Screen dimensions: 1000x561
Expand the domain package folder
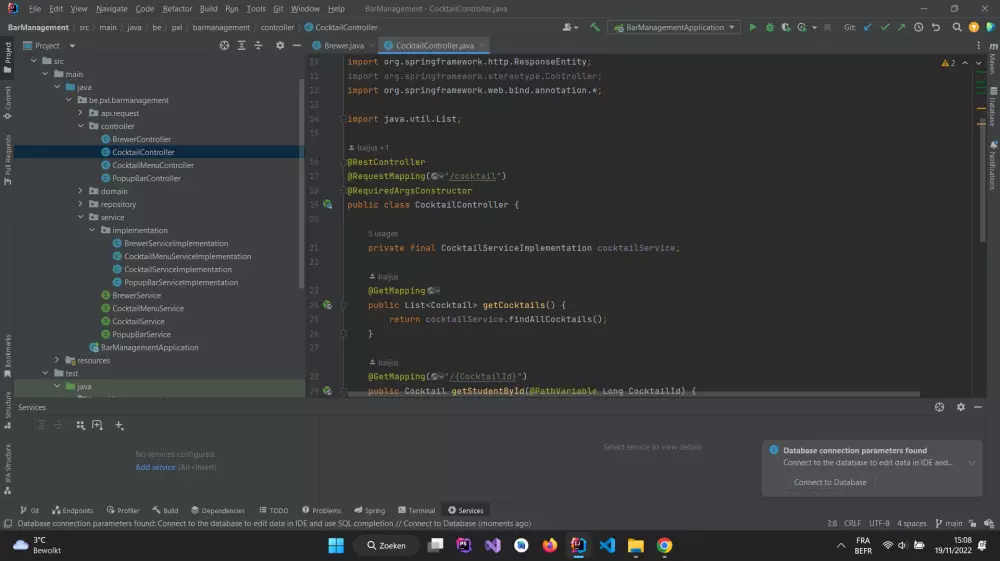81,191
